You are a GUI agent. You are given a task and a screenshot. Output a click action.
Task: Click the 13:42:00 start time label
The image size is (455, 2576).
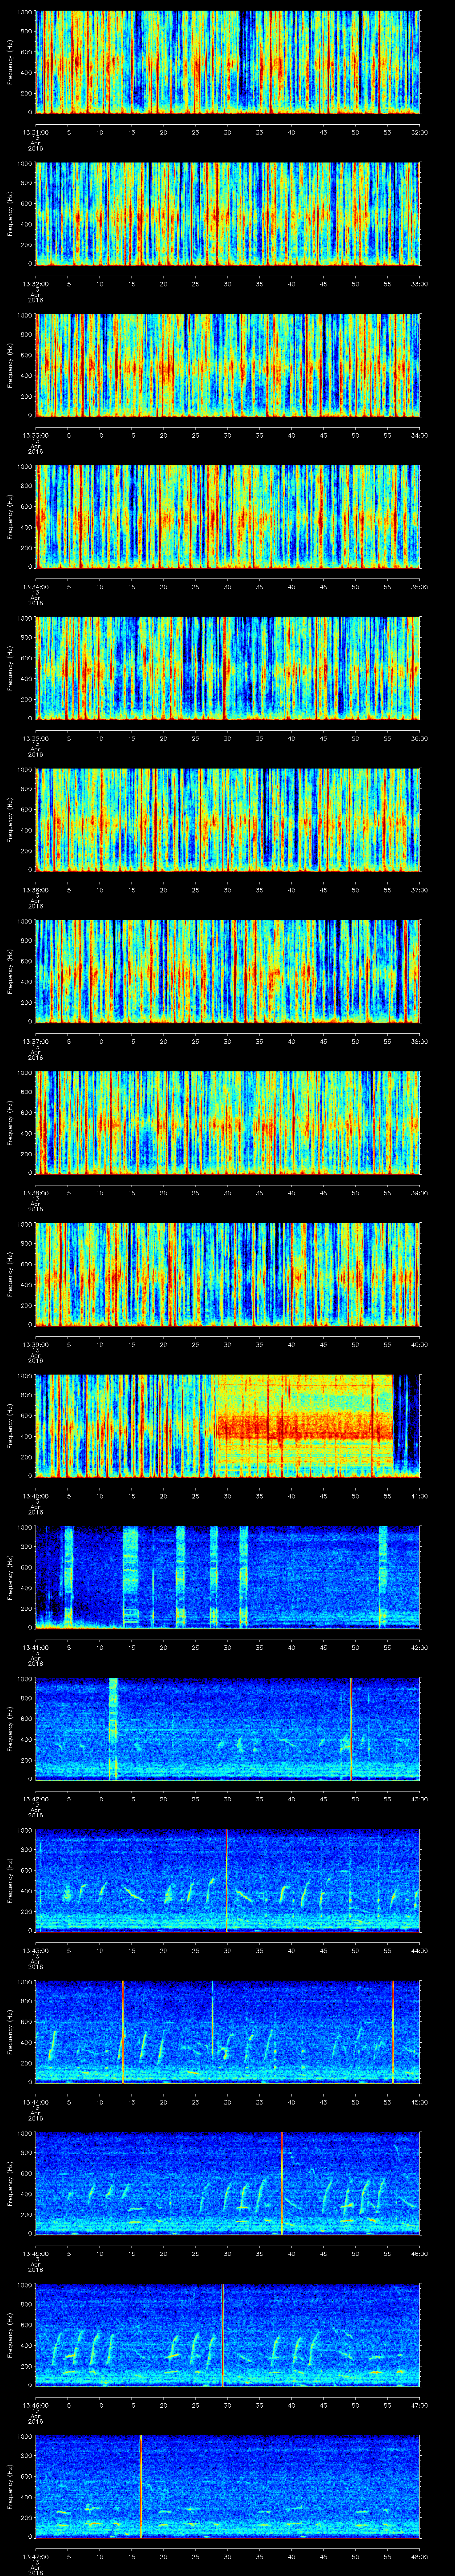pyautogui.click(x=36, y=1798)
